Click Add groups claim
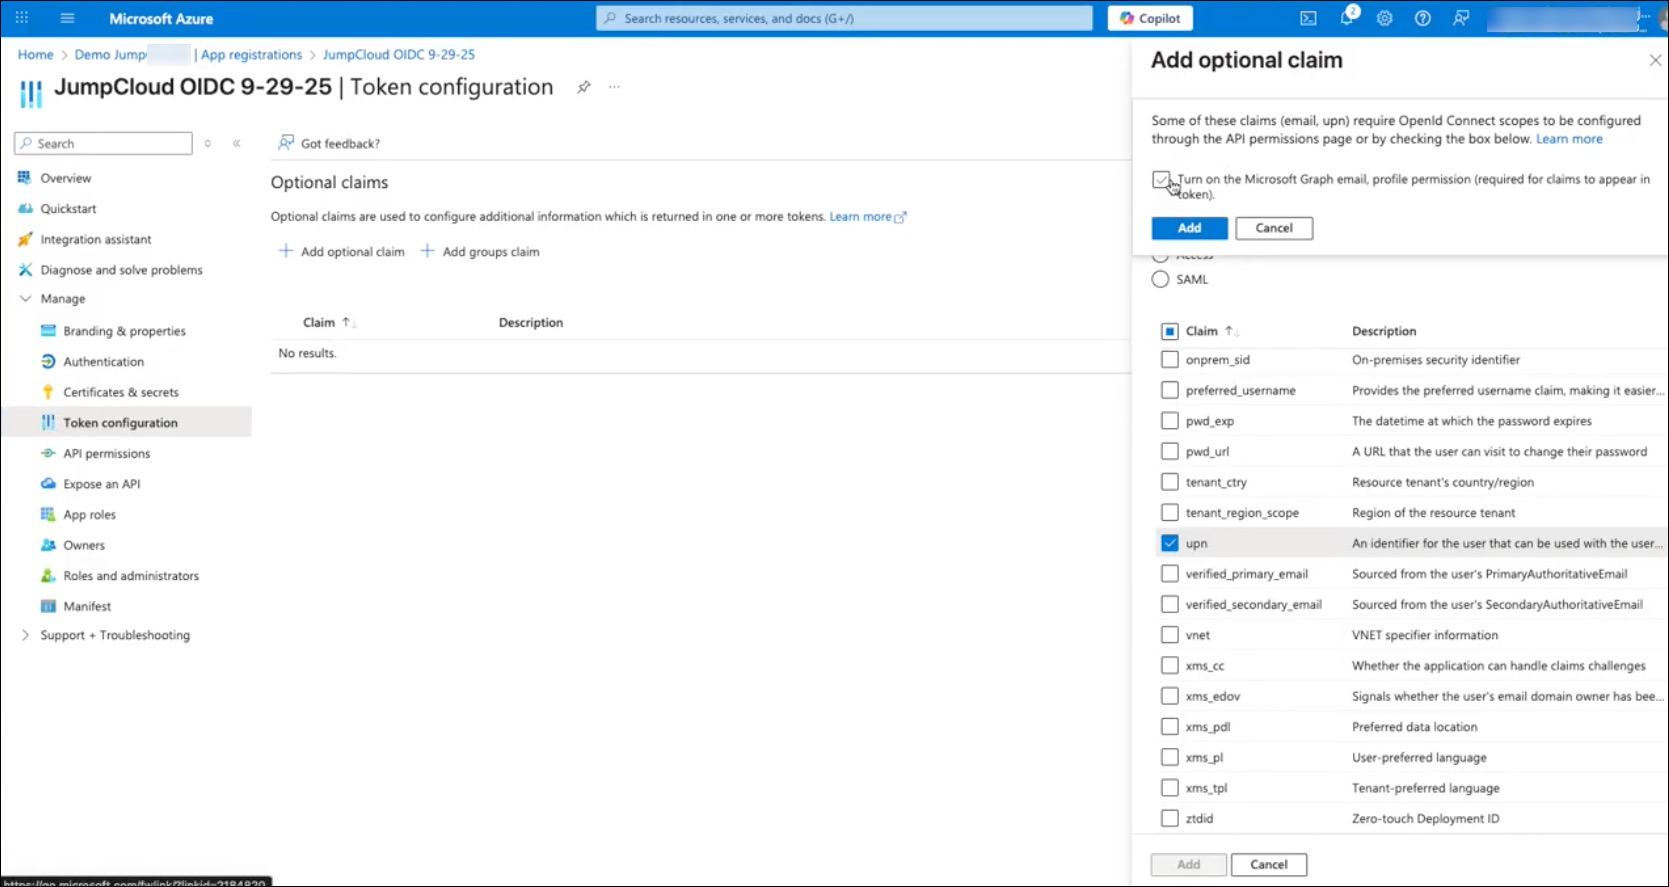This screenshot has width=1669, height=887. (480, 252)
